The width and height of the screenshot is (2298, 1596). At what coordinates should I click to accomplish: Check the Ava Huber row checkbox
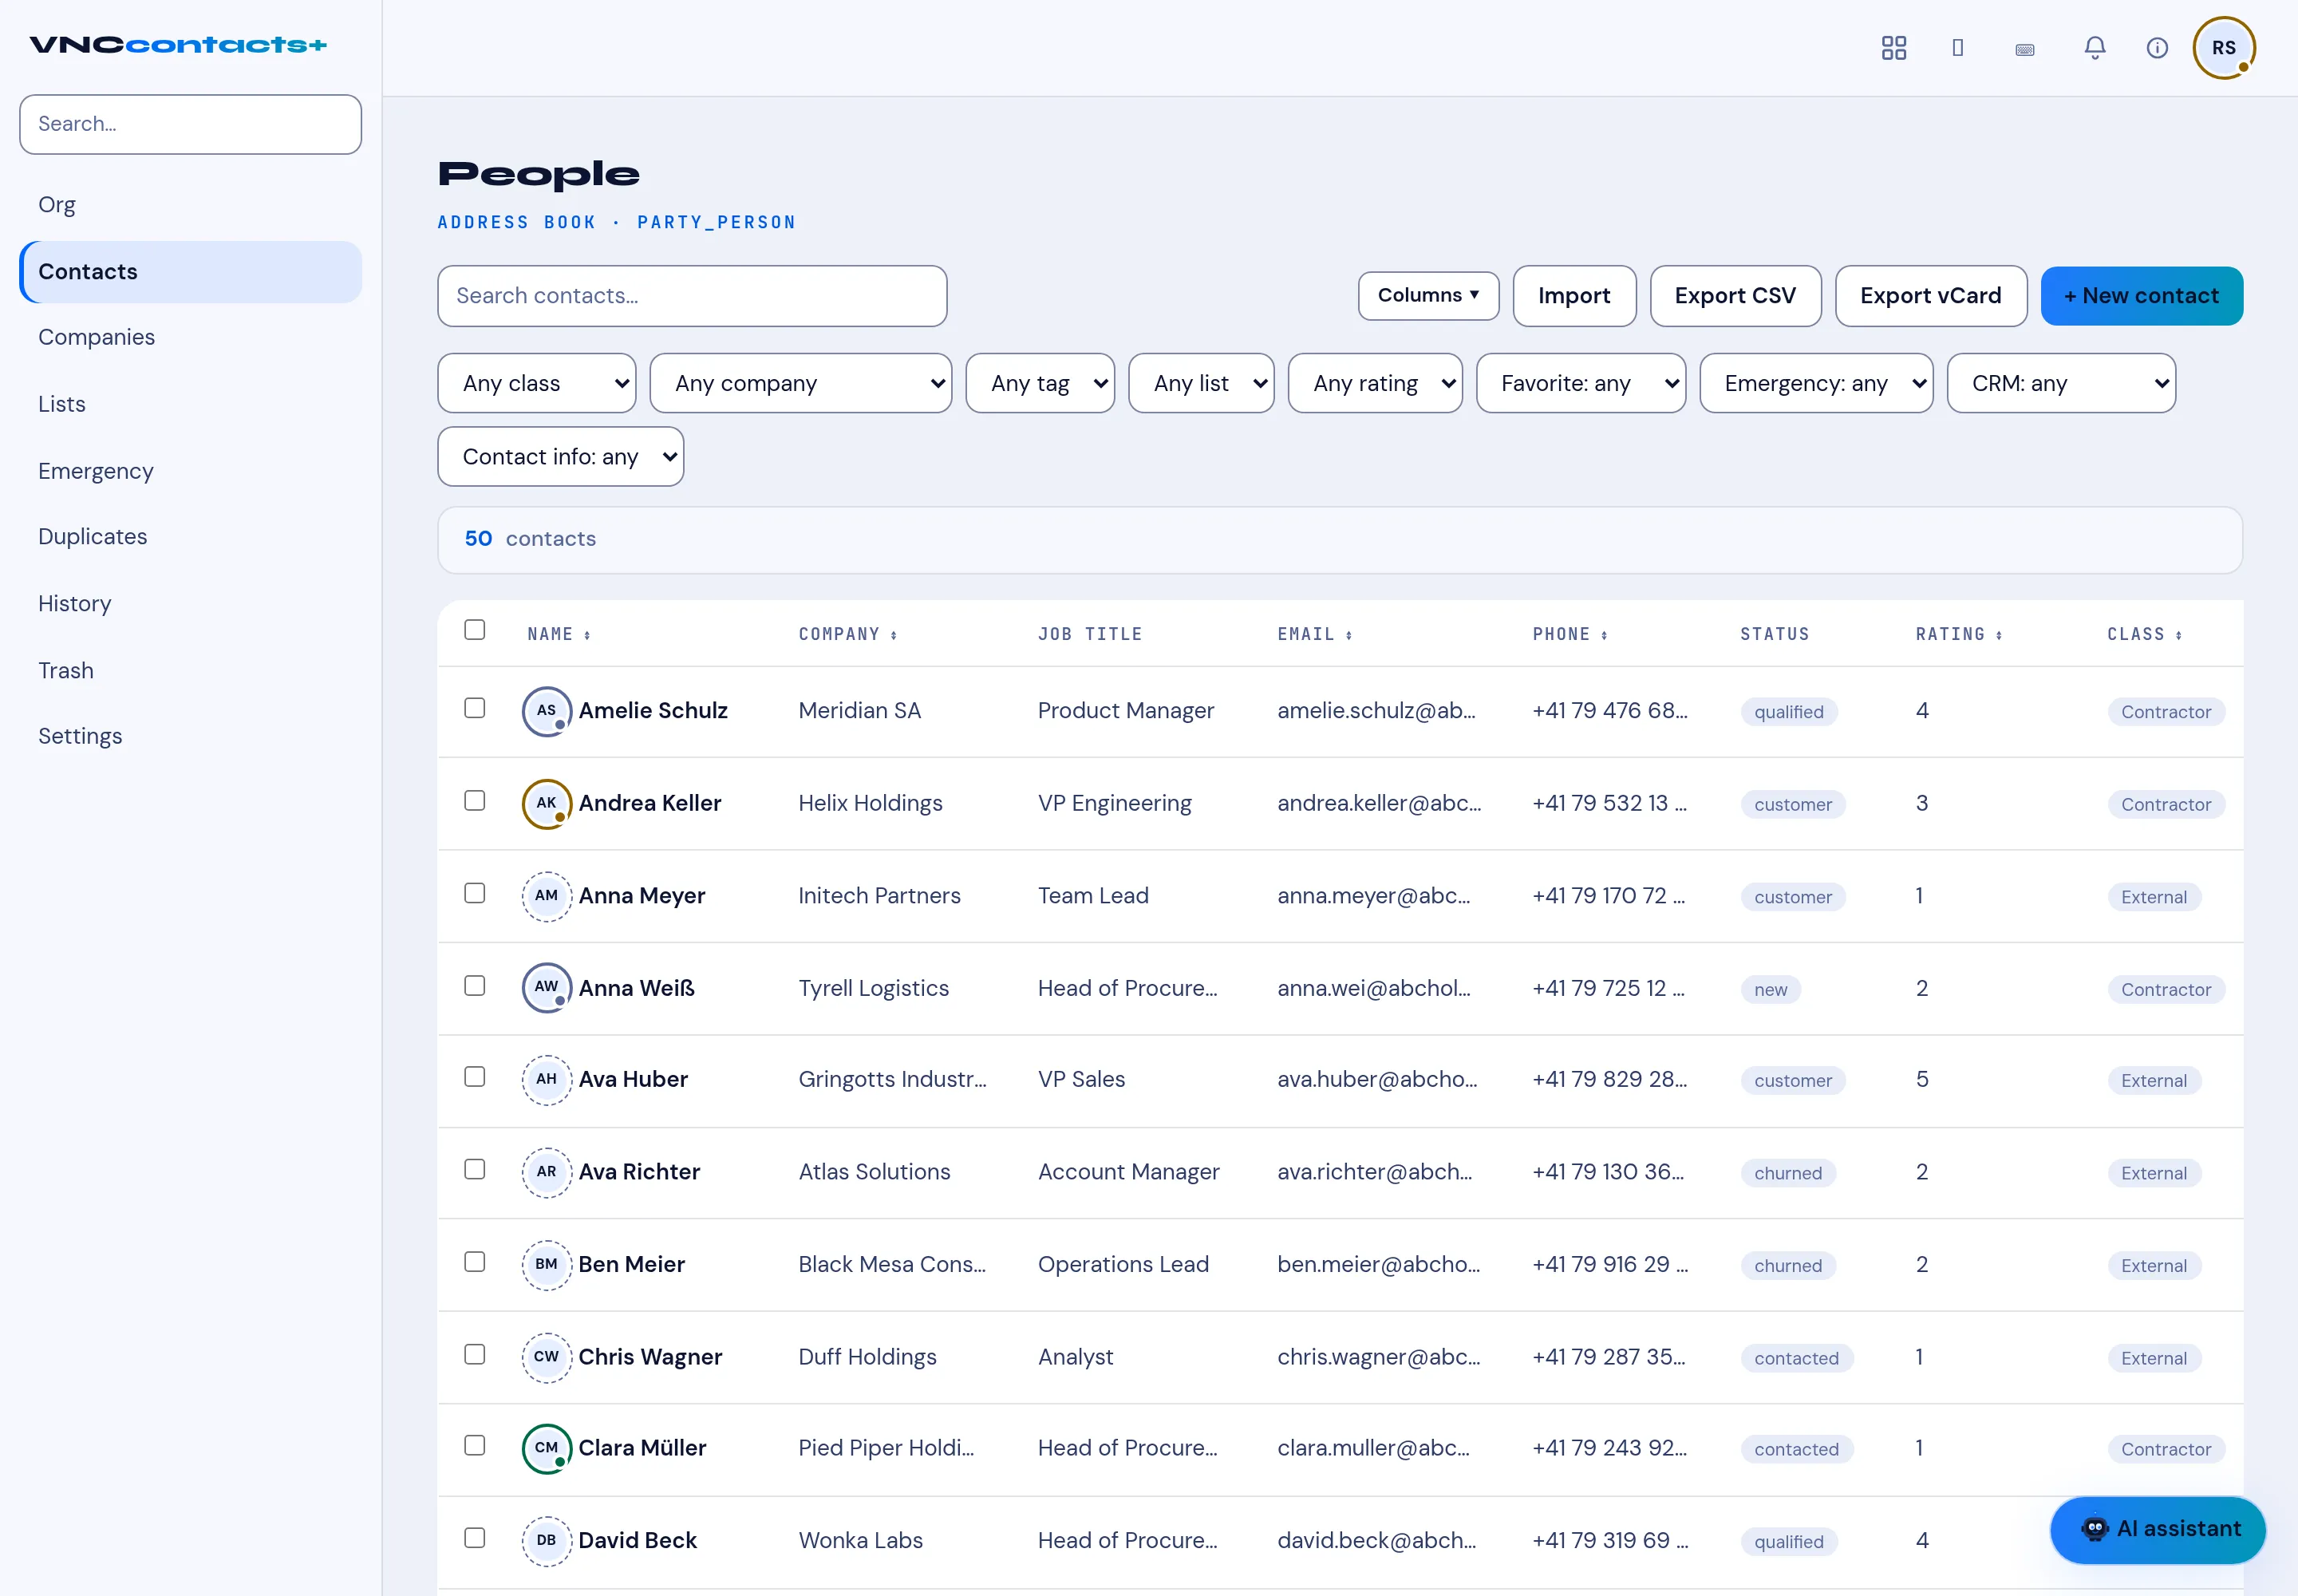coord(475,1077)
